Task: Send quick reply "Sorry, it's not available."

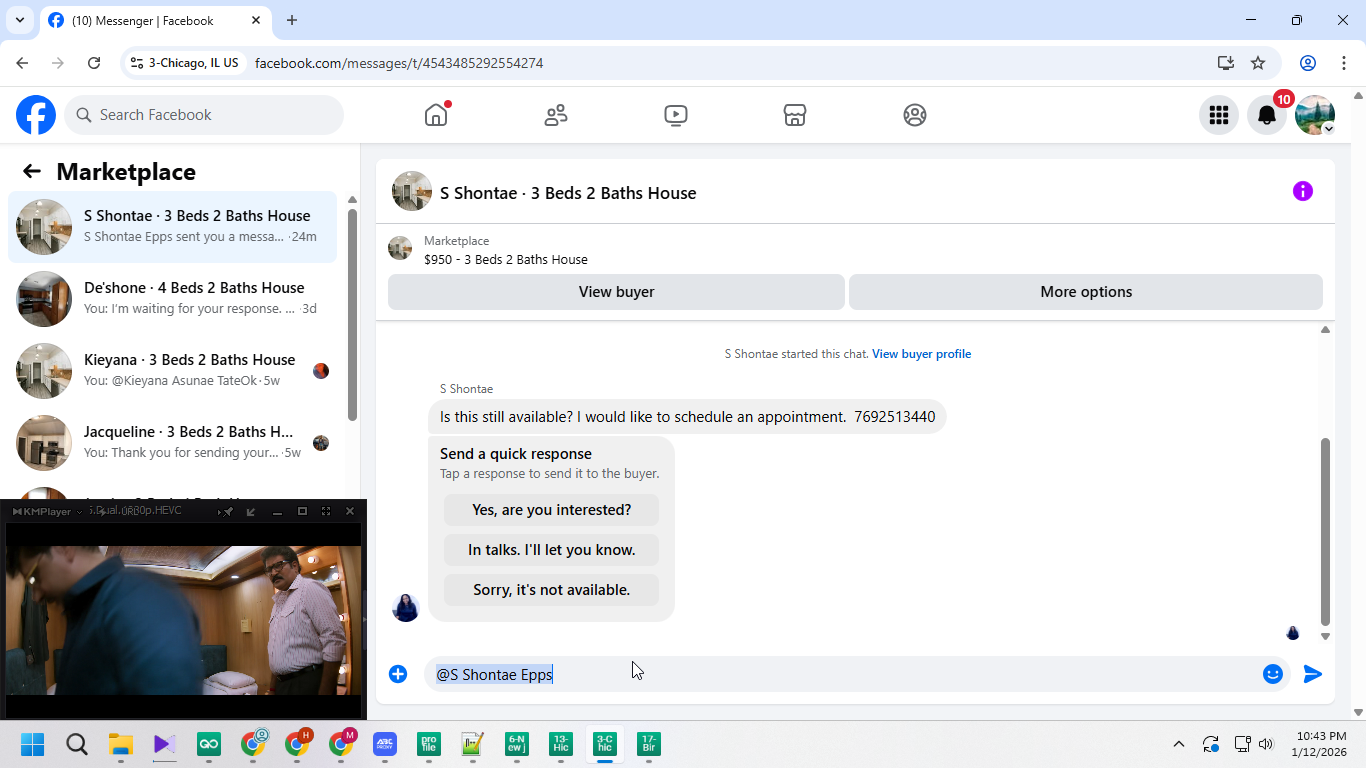Action: click(552, 590)
